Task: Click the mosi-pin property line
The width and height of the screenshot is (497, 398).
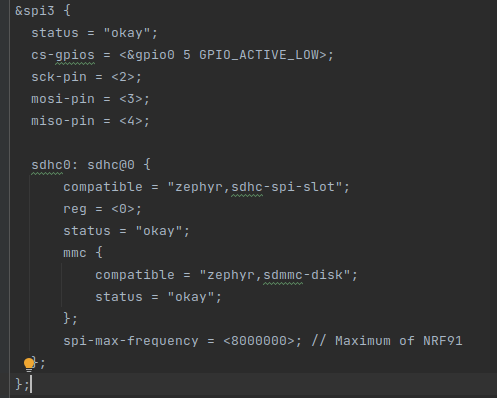Action: (x=90, y=99)
